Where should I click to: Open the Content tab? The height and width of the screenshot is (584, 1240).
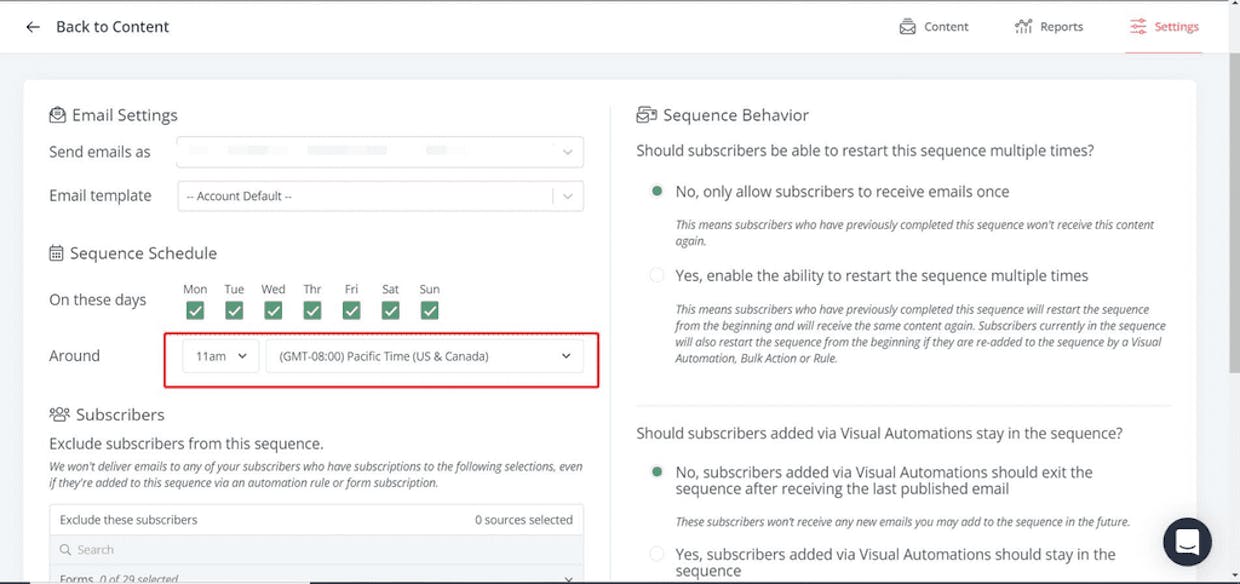(934, 27)
